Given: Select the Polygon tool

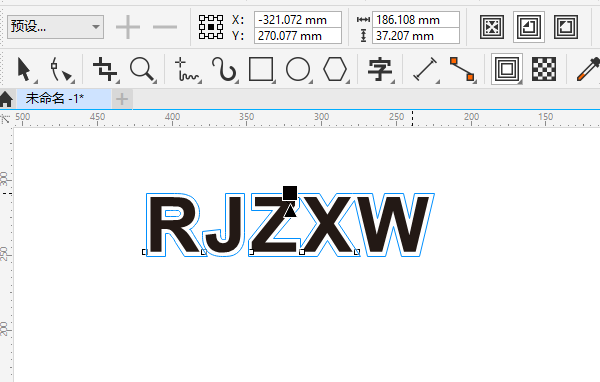Looking at the screenshot, I should (x=335, y=69).
